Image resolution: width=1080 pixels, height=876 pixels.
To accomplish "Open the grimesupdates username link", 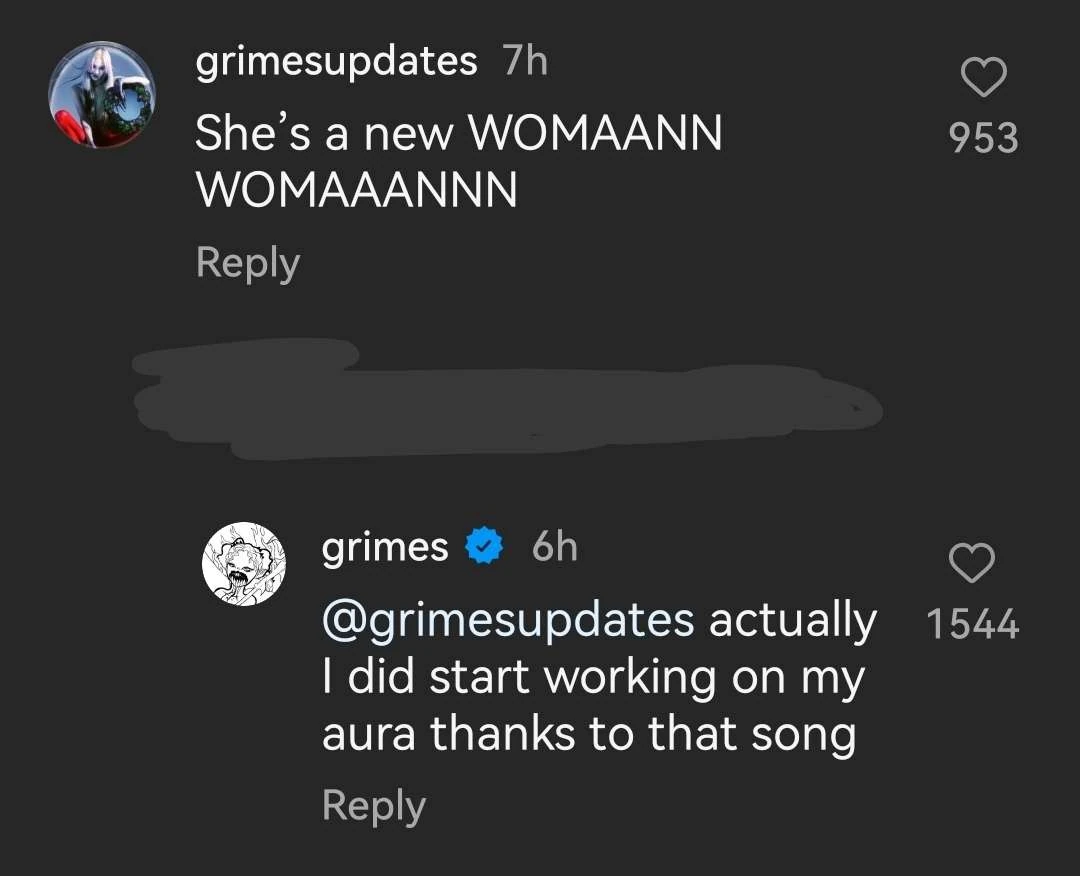I will click(x=336, y=62).
